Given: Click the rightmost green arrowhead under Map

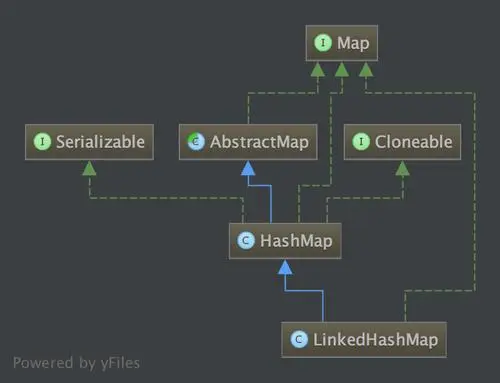Looking at the screenshot, I should [x=366, y=69].
